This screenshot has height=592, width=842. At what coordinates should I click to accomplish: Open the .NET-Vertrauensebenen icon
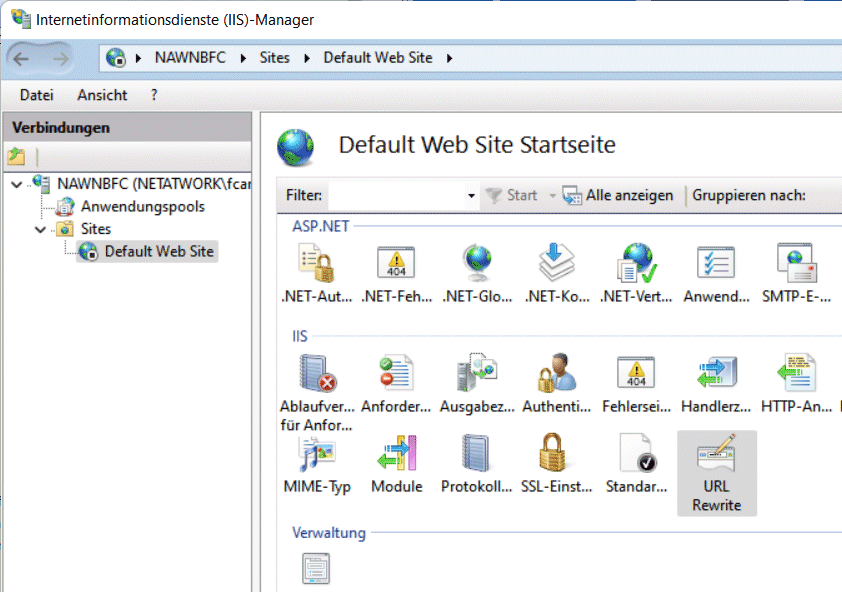click(x=636, y=262)
